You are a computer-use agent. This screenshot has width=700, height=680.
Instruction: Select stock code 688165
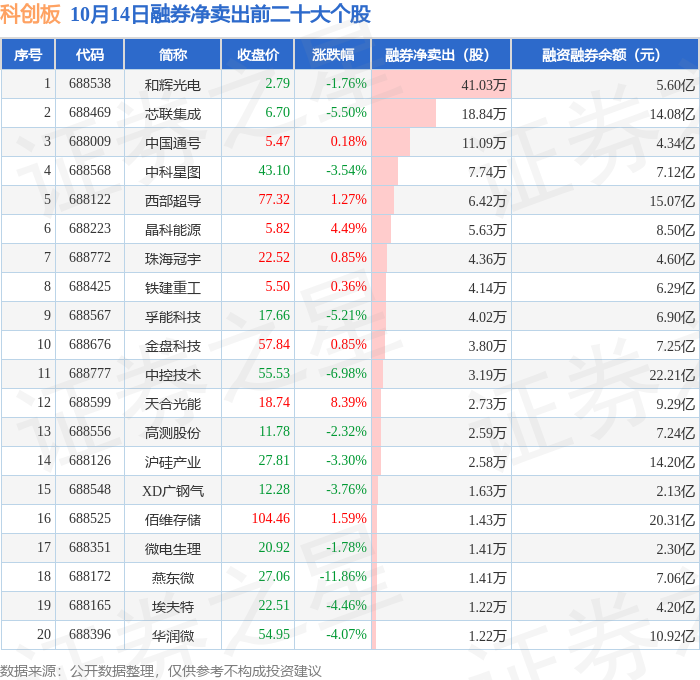pos(90,606)
